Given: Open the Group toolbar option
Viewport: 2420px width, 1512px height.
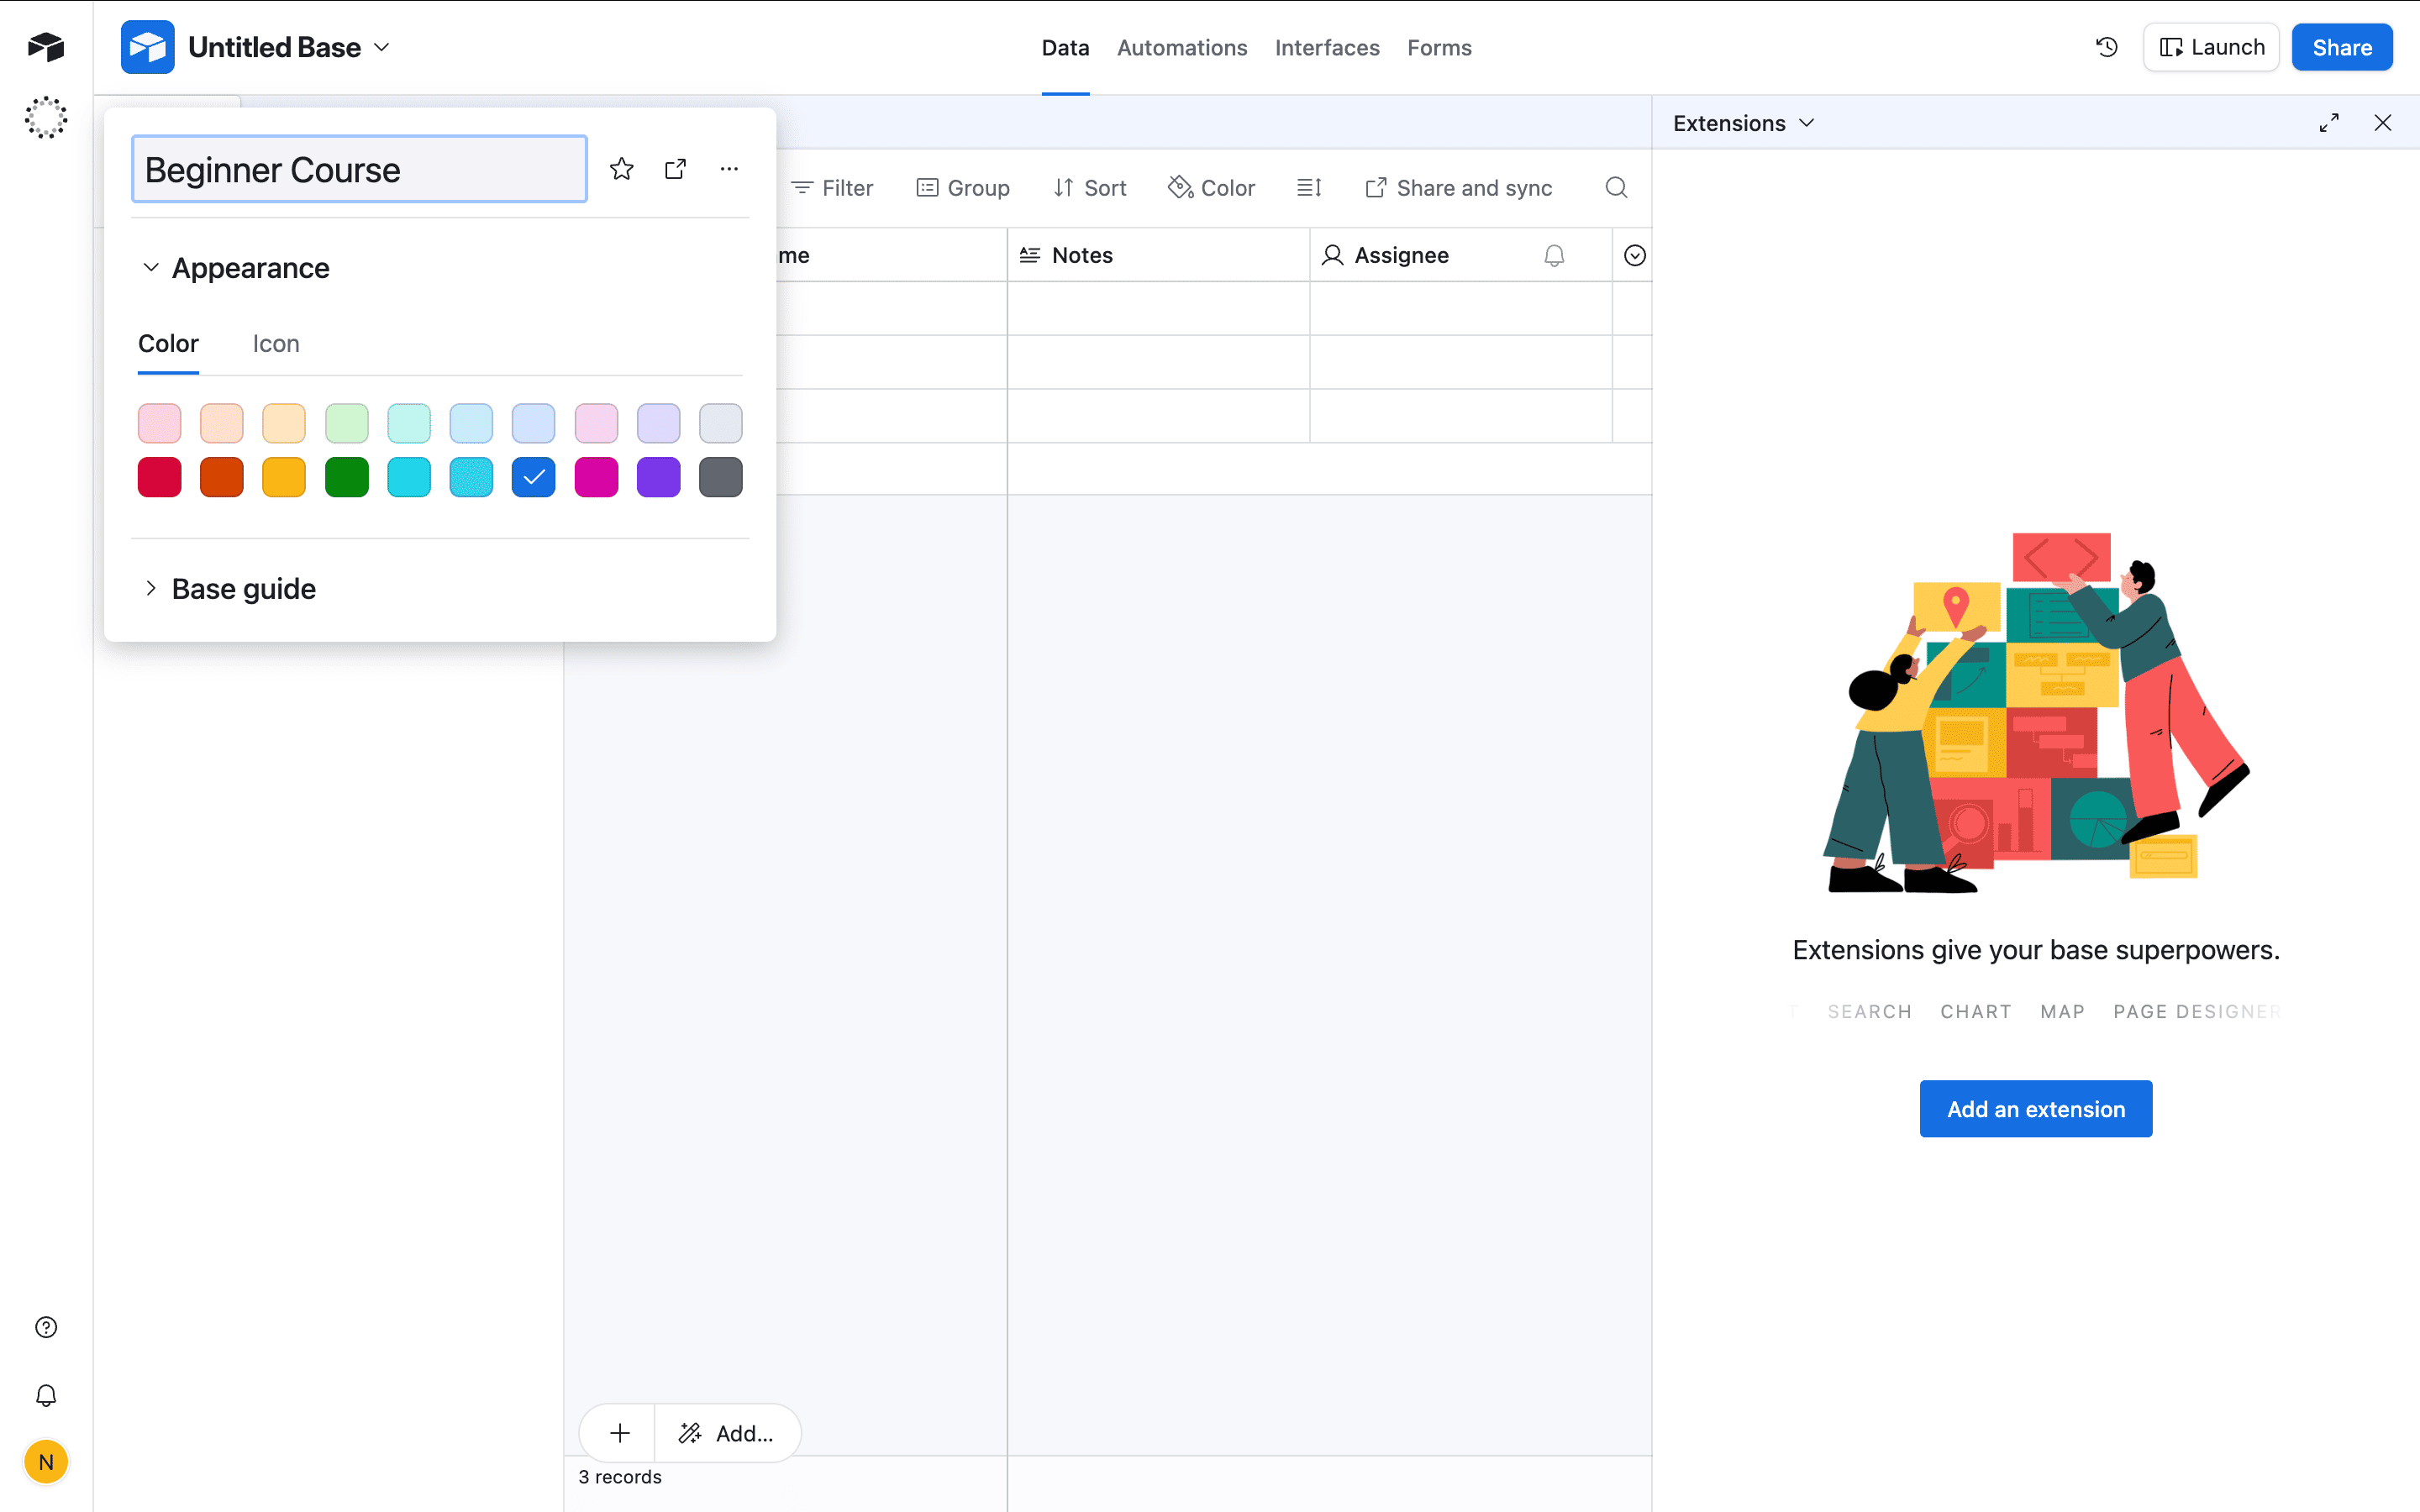Looking at the screenshot, I should pos(963,187).
